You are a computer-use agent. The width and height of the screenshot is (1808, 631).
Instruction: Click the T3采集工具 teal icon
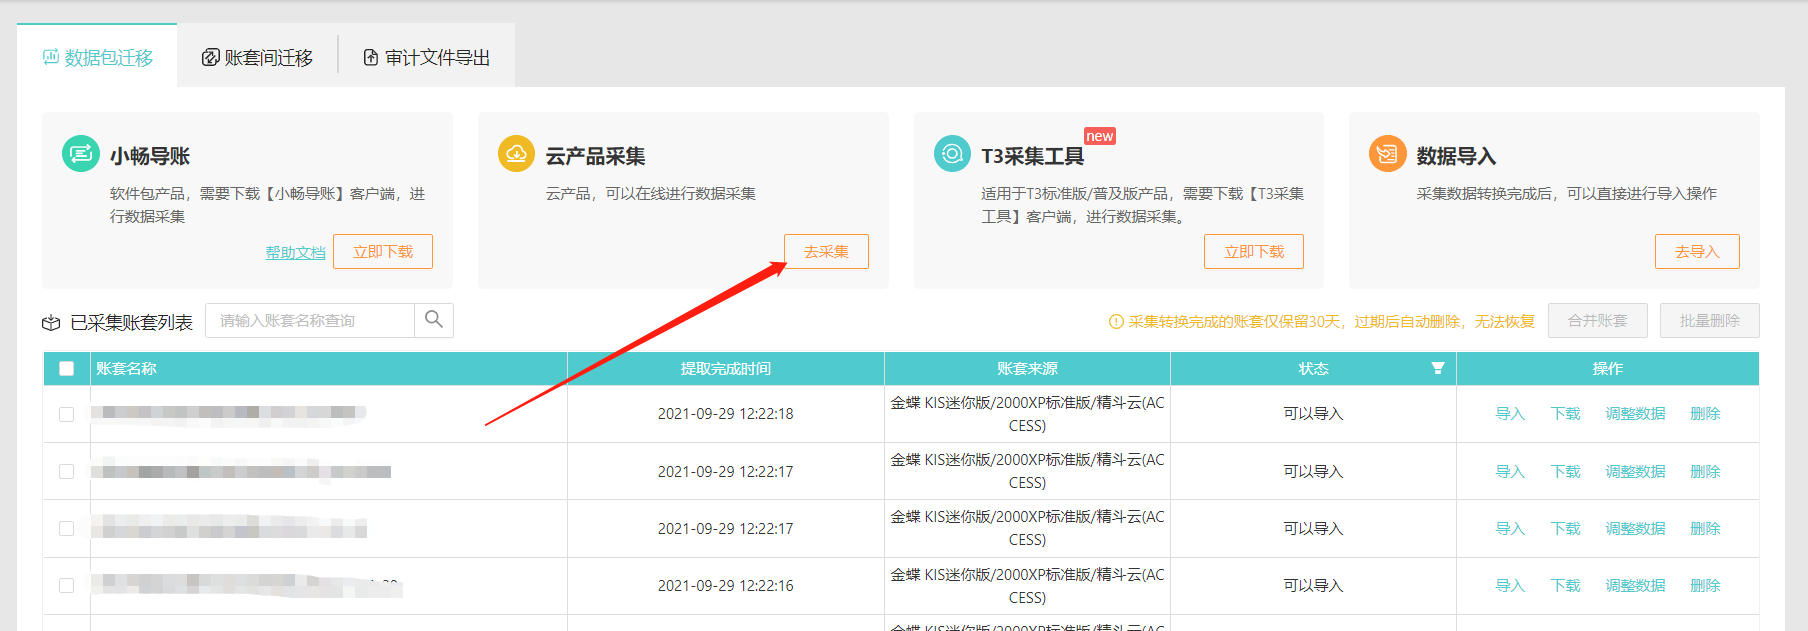pos(952,153)
